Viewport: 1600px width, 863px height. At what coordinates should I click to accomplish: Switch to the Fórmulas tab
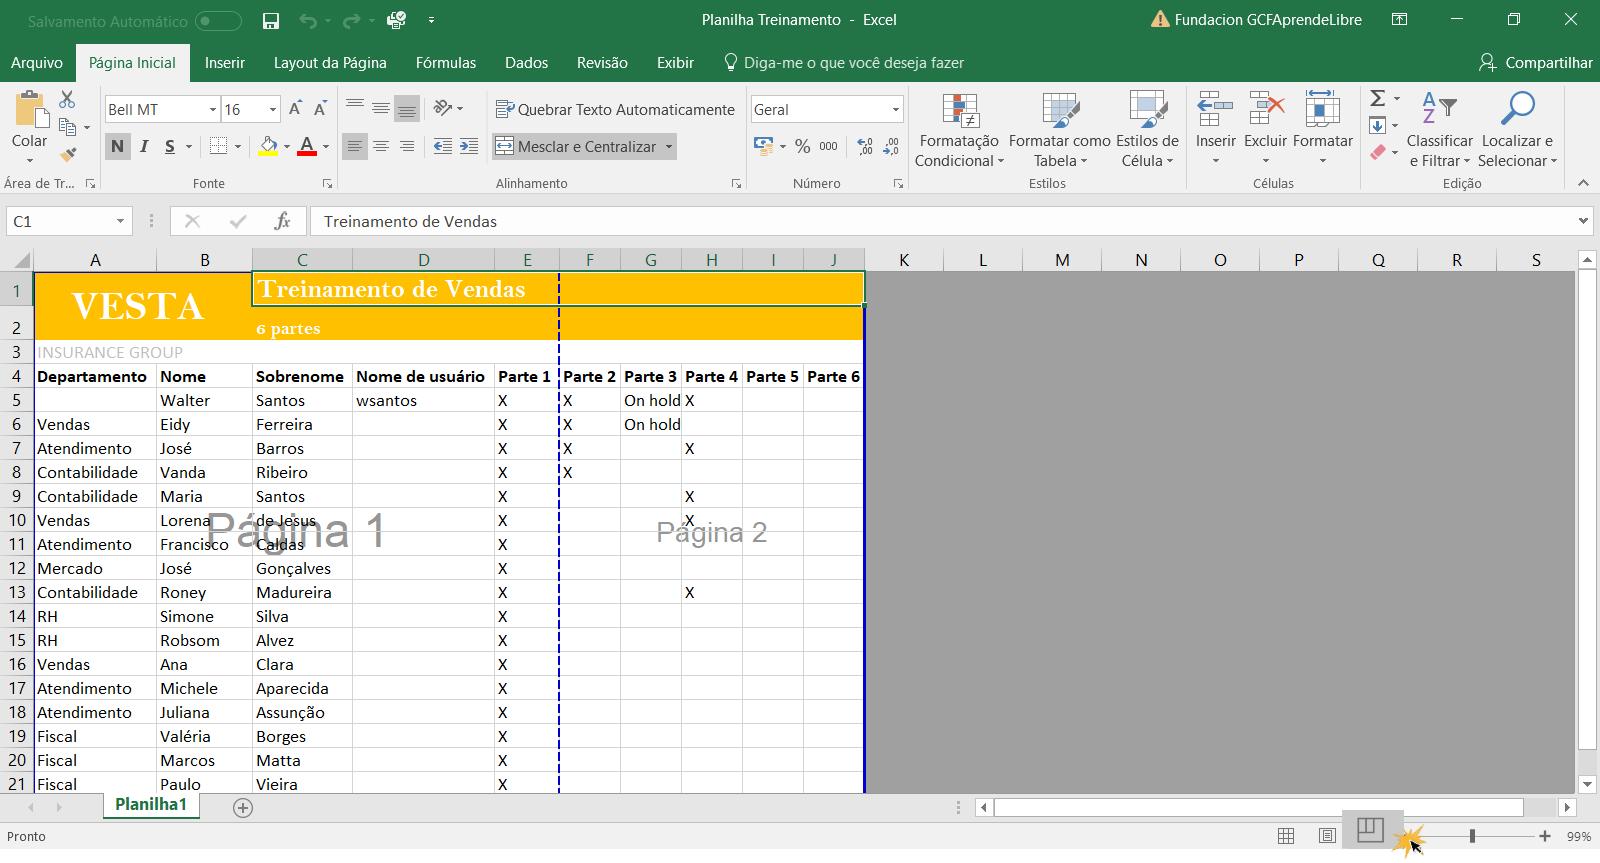tap(446, 62)
